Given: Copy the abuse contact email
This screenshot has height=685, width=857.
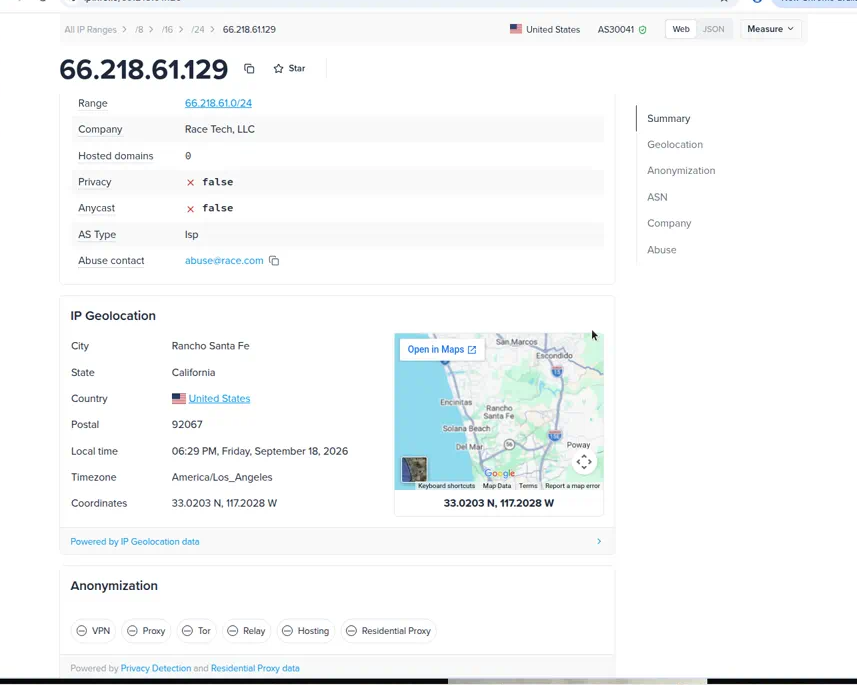Looking at the screenshot, I should point(274,261).
